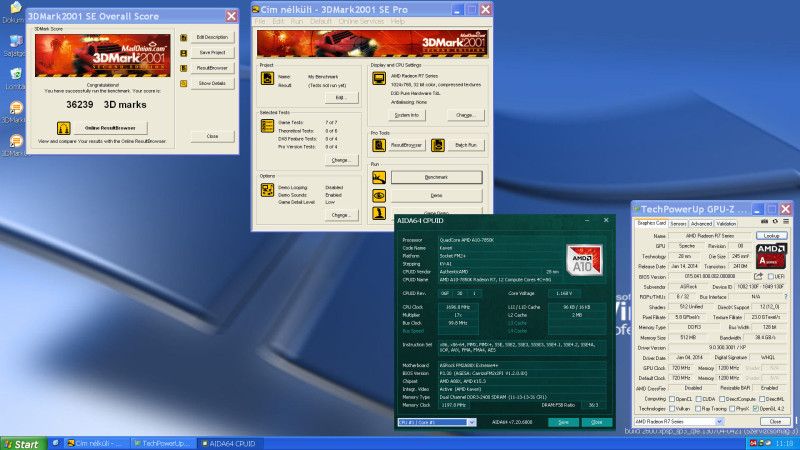
Task: Click the Edit Description icon in Overall Score window
Action: tap(184, 38)
